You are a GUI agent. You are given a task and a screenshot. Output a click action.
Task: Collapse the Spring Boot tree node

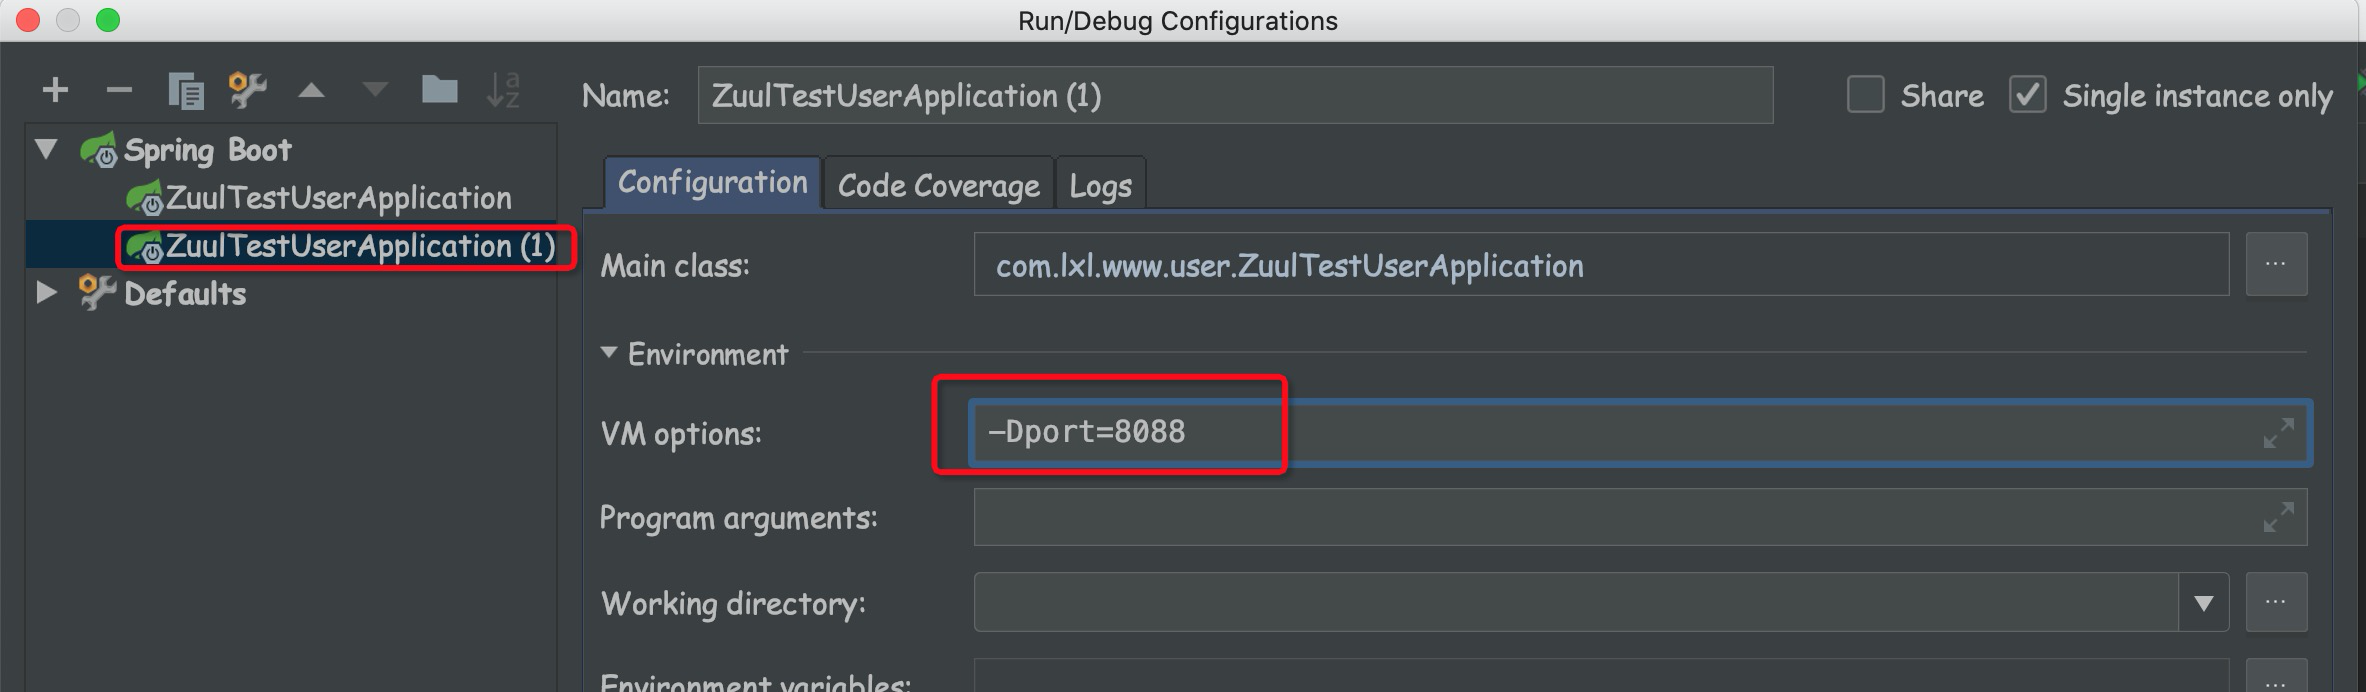pyautogui.click(x=46, y=150)
